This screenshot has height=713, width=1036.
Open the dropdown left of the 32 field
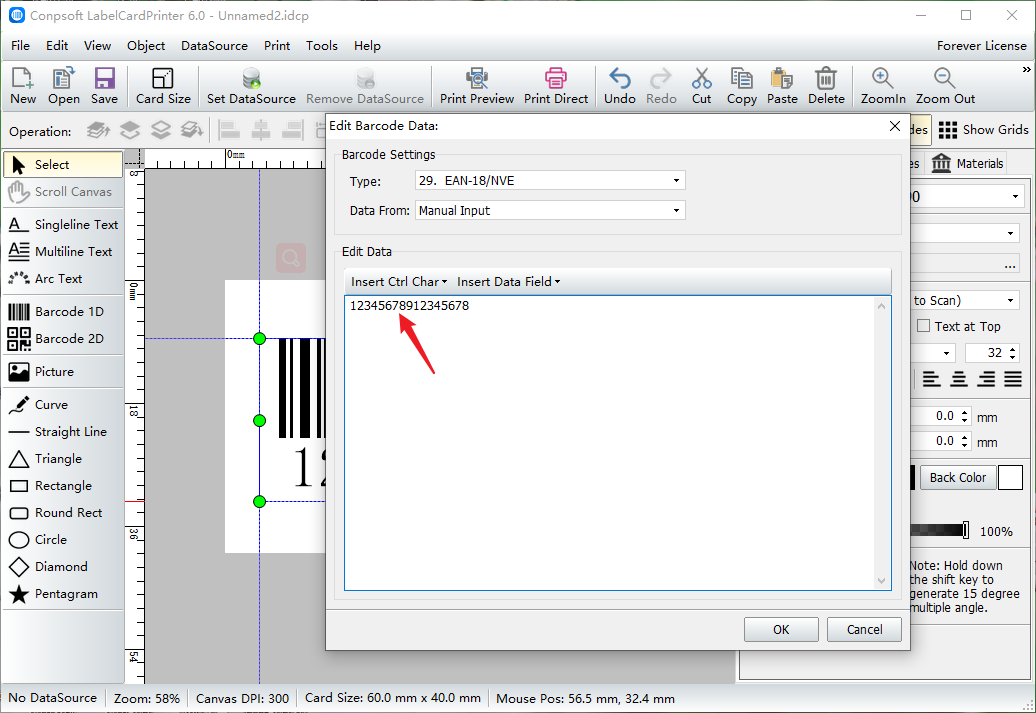(933, 353)
